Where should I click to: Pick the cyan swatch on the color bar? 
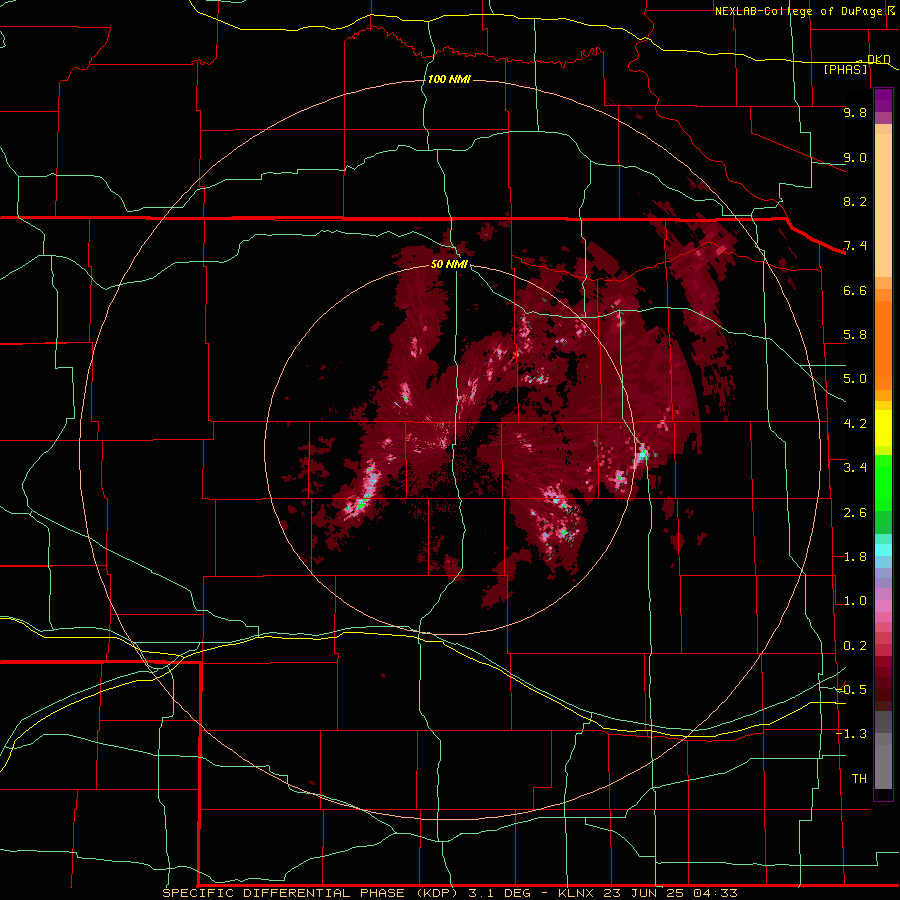click(x=883, y=550)
